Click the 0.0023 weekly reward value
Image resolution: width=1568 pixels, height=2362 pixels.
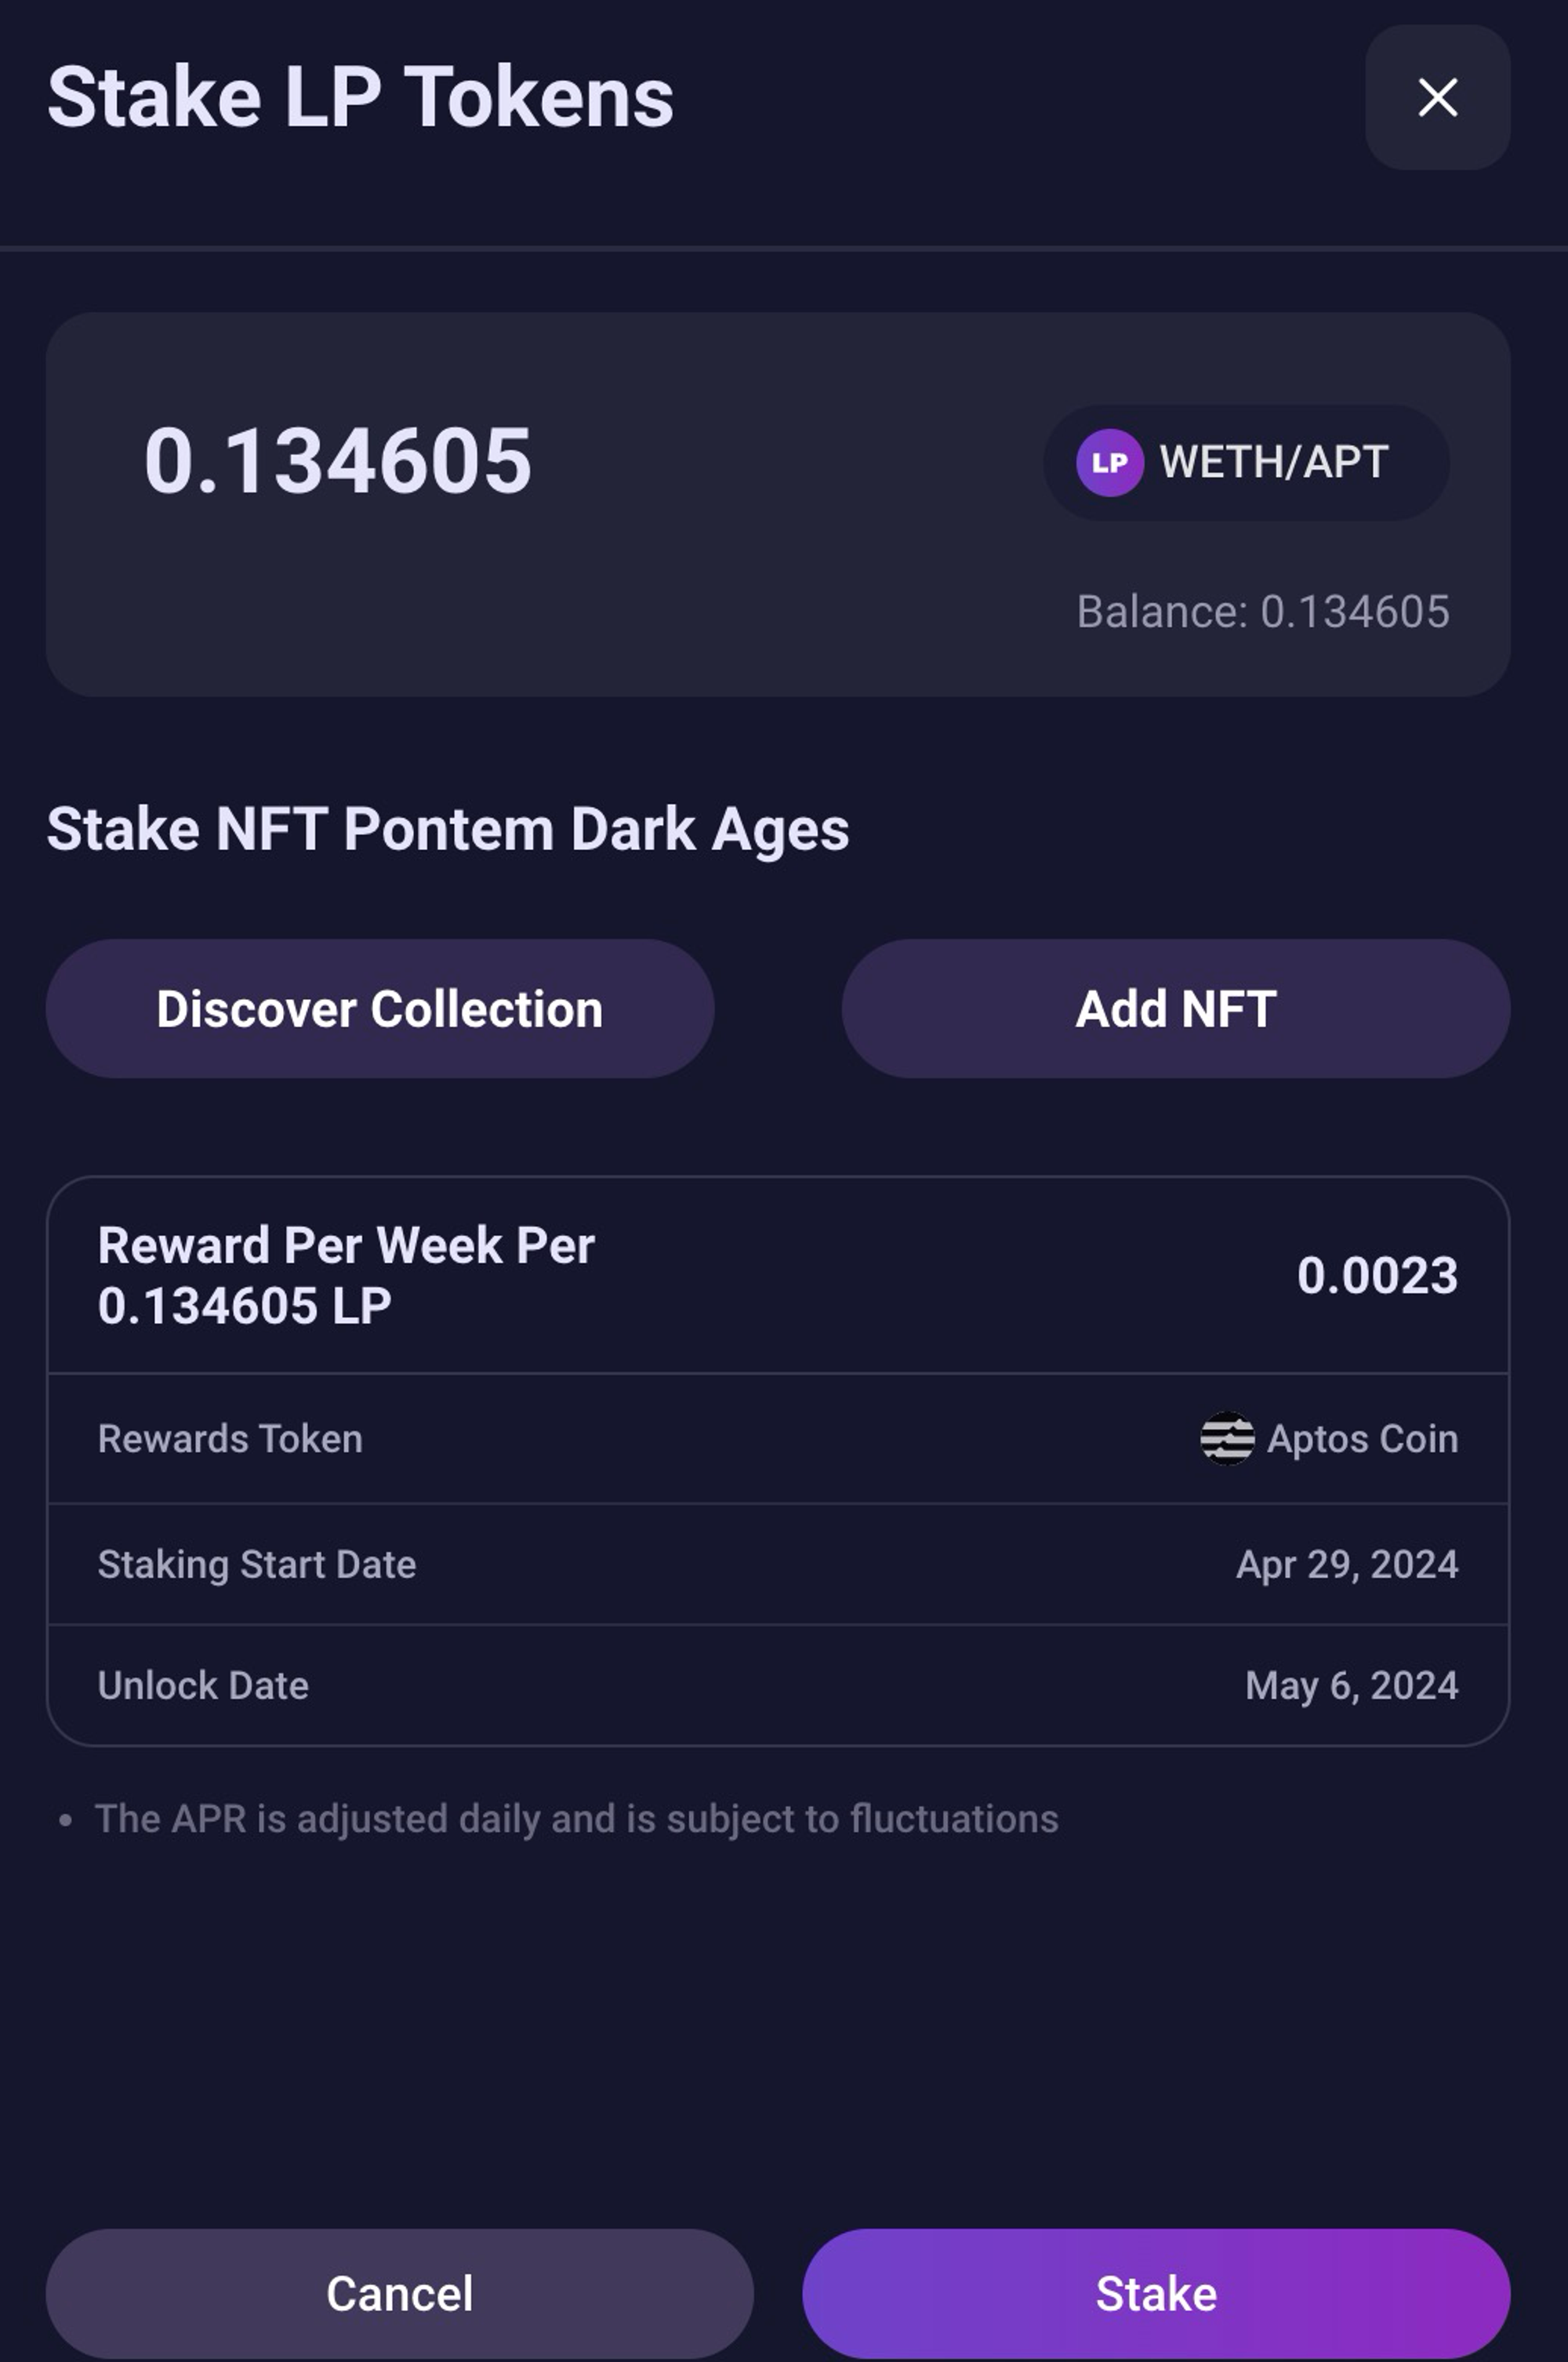coord(1376,1275)
